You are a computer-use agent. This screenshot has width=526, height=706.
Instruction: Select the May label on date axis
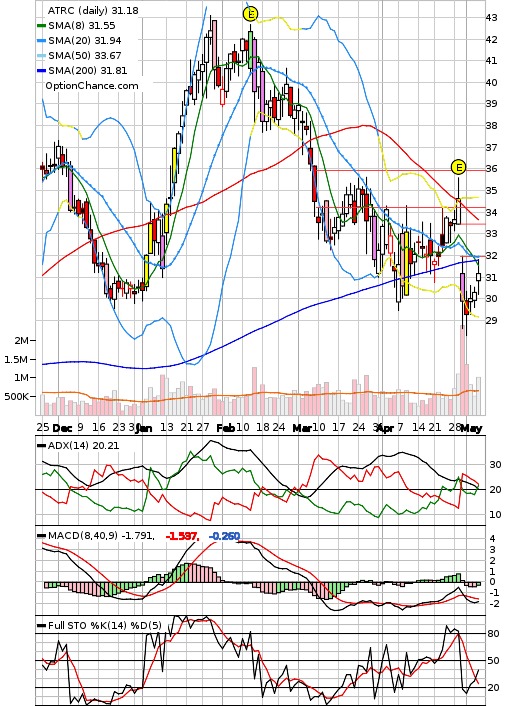pyautogui.click(x=471, y=428)
